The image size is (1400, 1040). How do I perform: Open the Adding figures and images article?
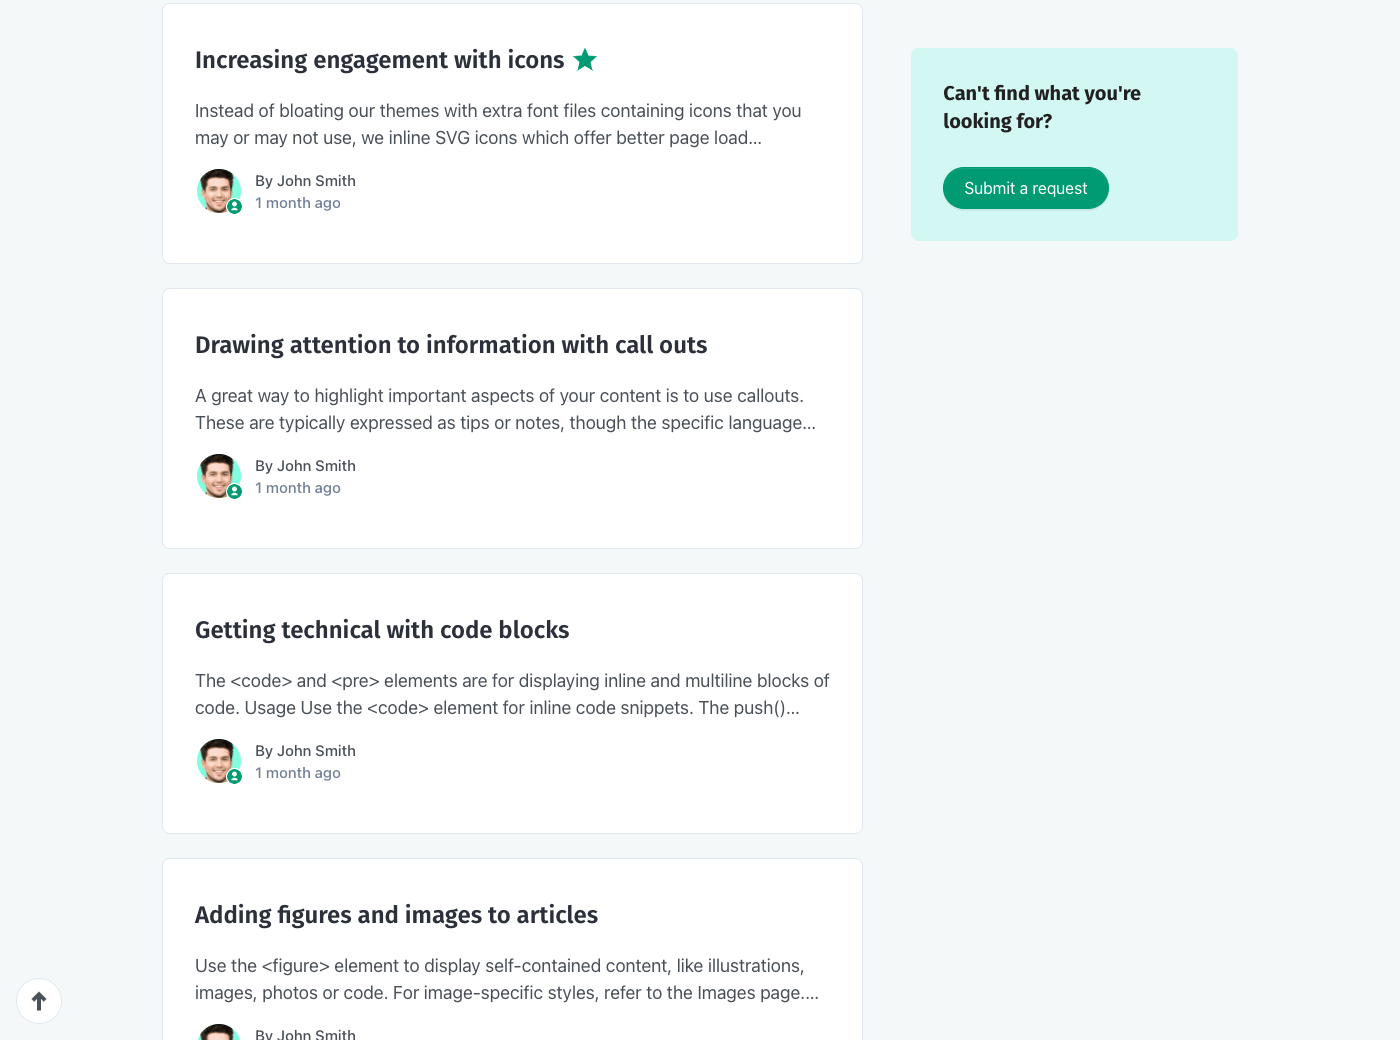[x=396, y=915]
